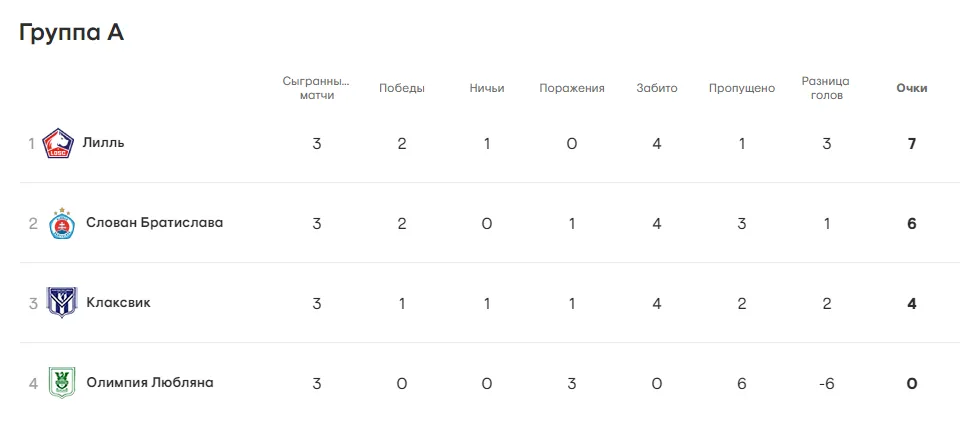Screen dimensions: 960x421
Task: Click the Пропущено column header
Action: pyautogui.click(x=742, y=88)
